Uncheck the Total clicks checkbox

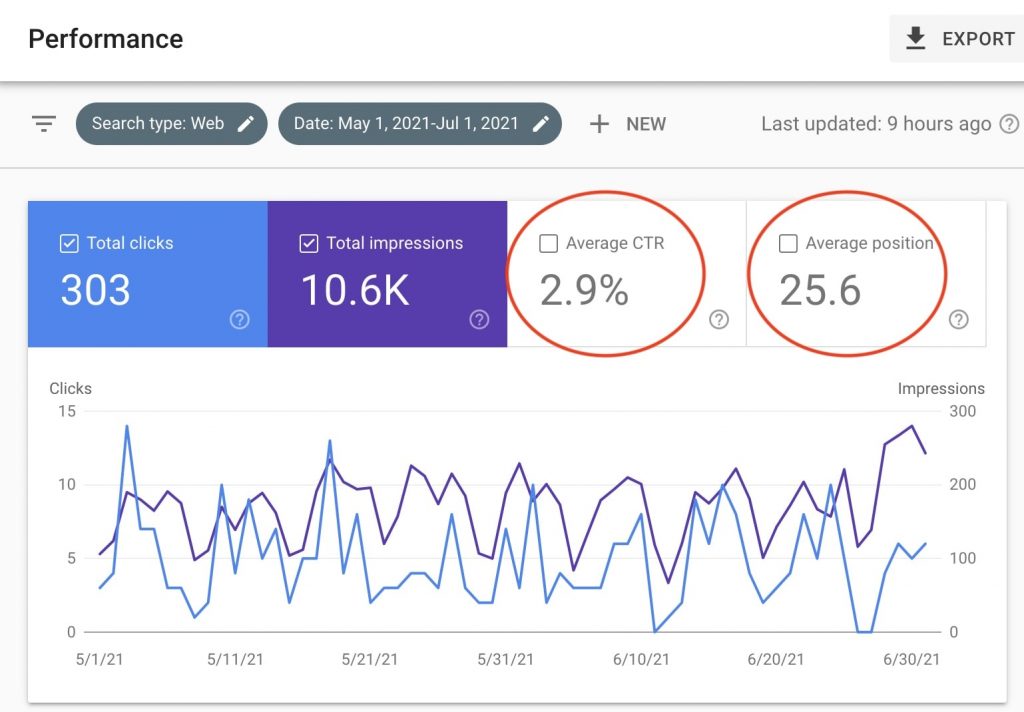(x=69, y=244)
